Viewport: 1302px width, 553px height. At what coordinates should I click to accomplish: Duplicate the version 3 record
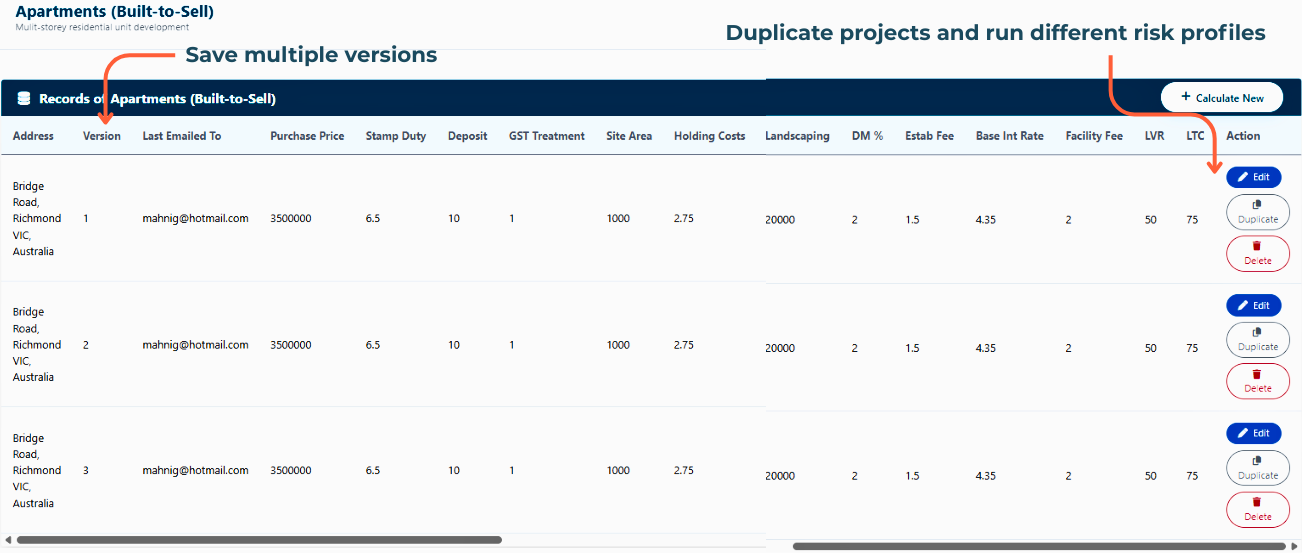[1257, 469]
